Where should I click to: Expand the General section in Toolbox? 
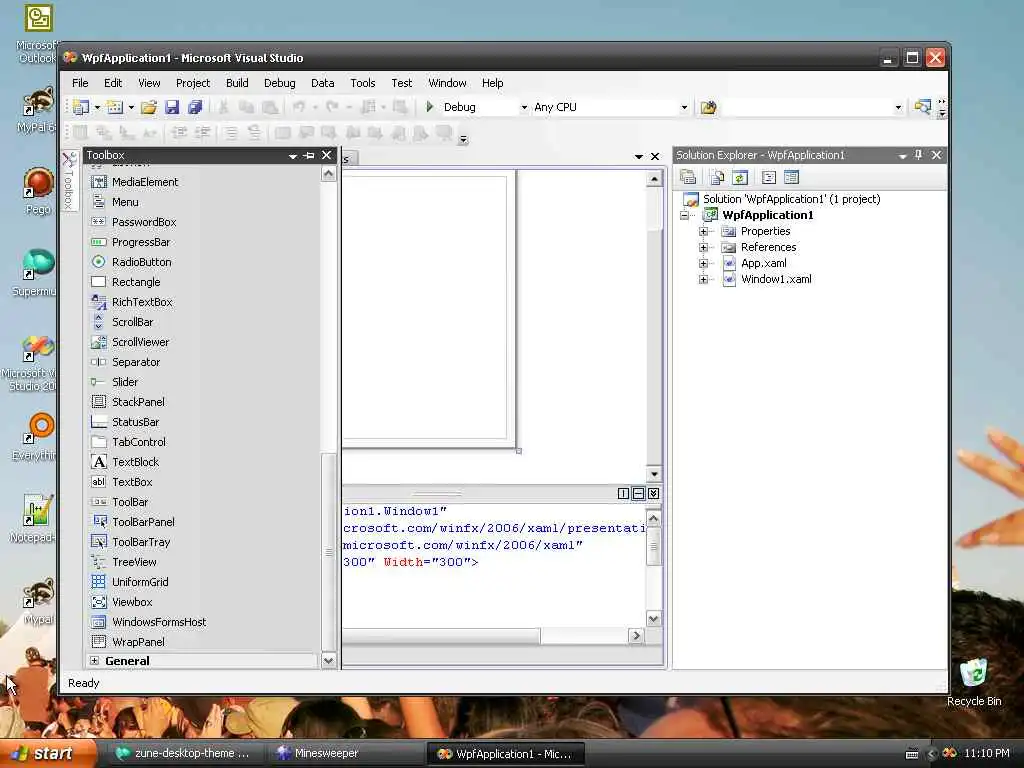click(95, 661)
